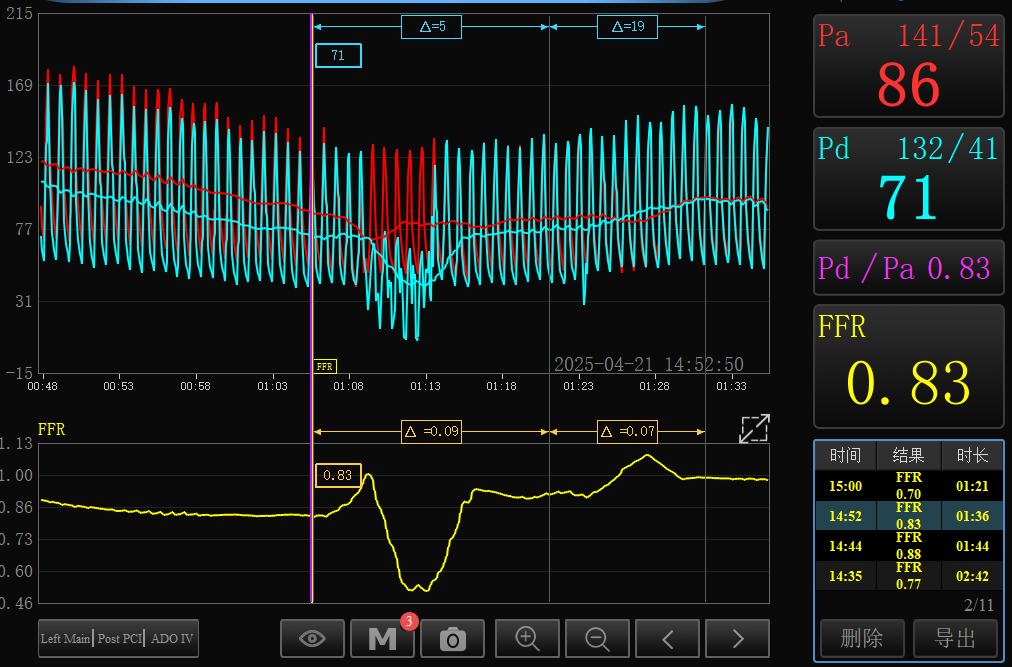Viewport: 1012px width, 667px height.
Task: Select the Δ=19 pressure interval label
Action: (x=627, y=27)
